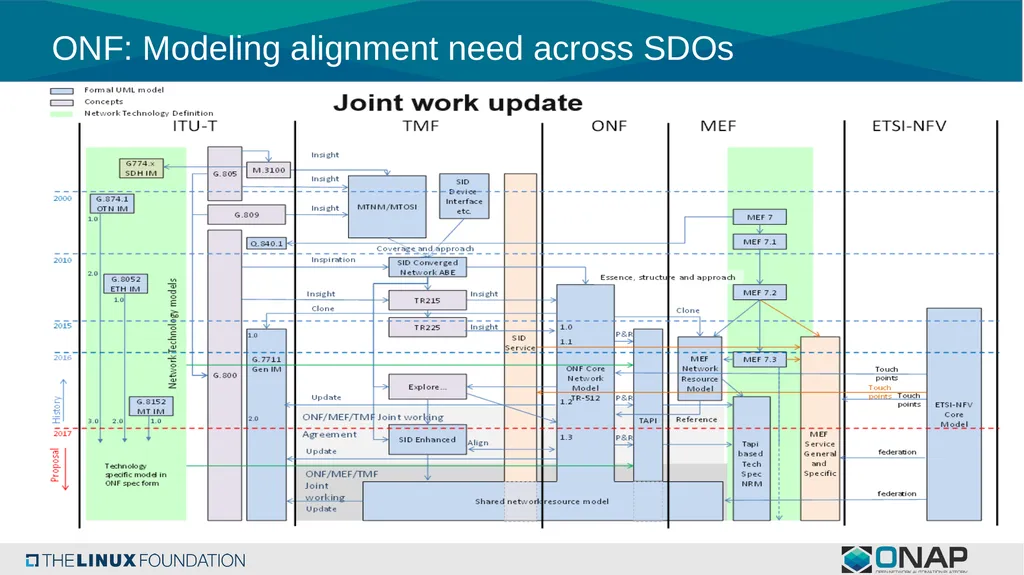Click the red Proposal arrow label
This screenshot has height=575, width=1024.
56,465
